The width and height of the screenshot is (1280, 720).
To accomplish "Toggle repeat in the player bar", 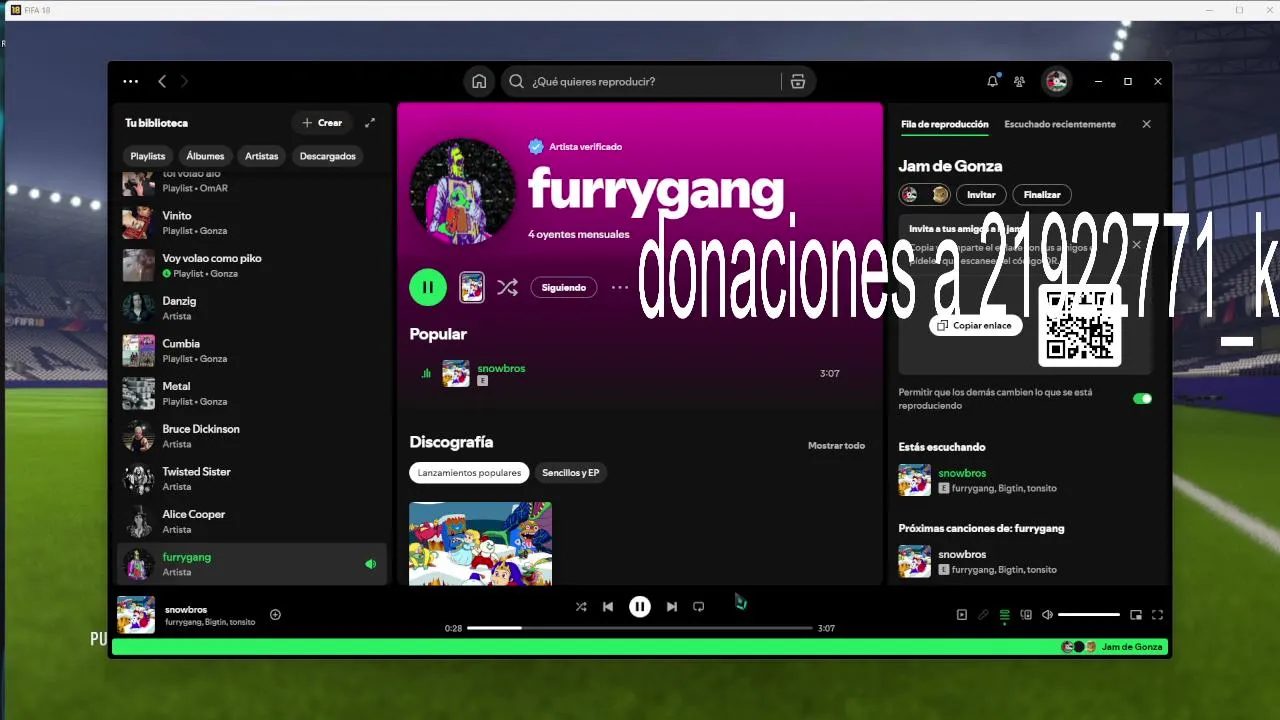I will [699, 606].
